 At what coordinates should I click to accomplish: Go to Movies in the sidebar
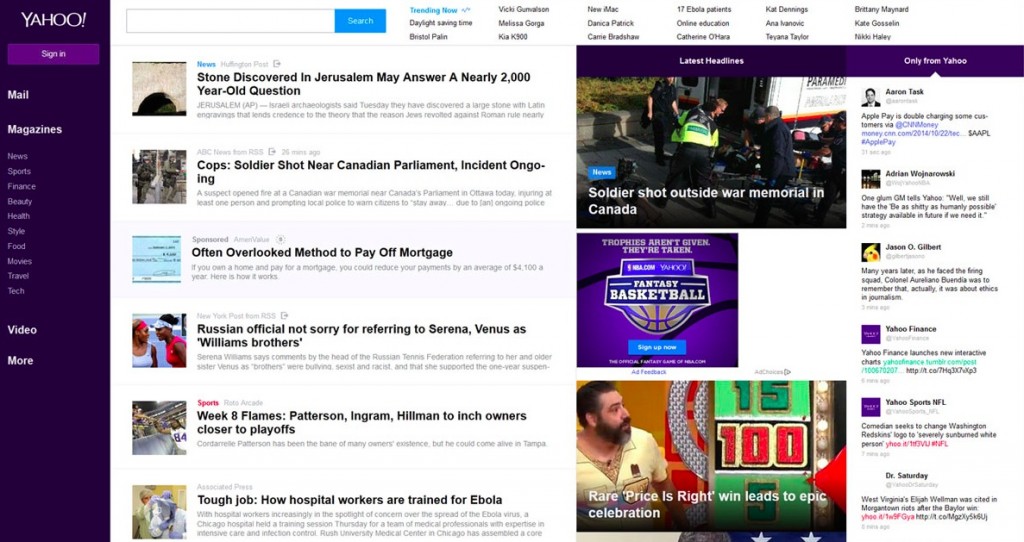pyautogui.click(x=20, y=261)
